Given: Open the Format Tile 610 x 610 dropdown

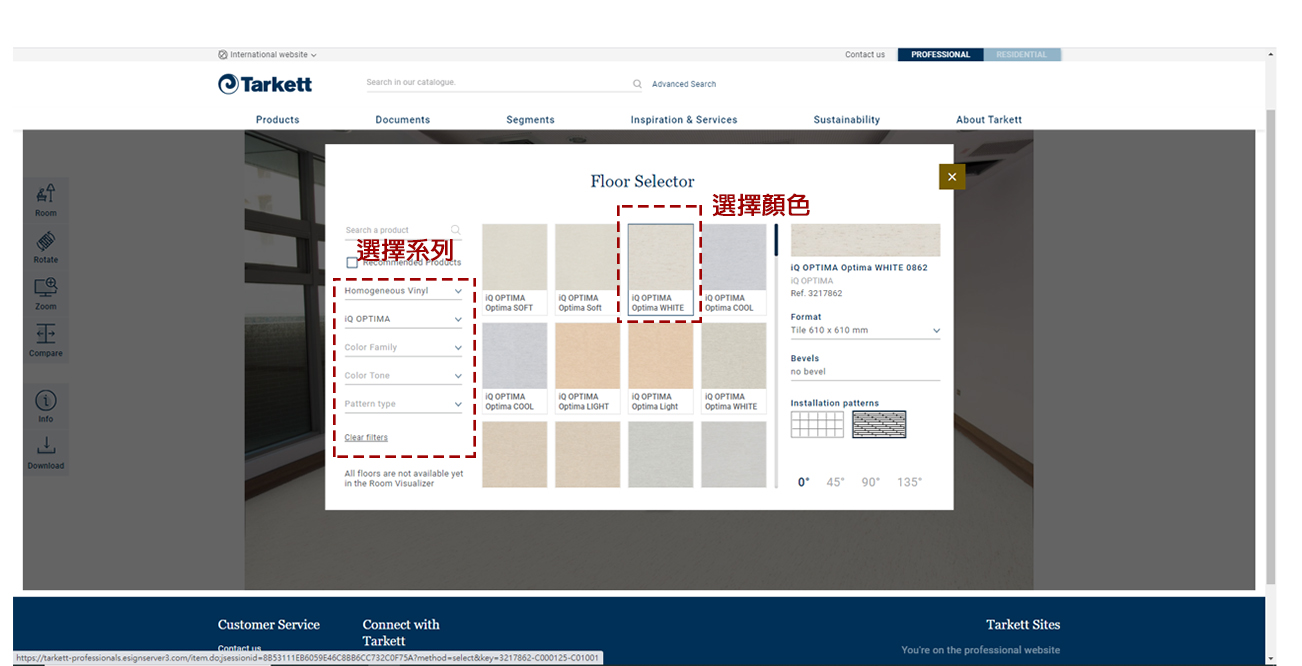Looking at the screenshot, I should [x=866, y=330].
